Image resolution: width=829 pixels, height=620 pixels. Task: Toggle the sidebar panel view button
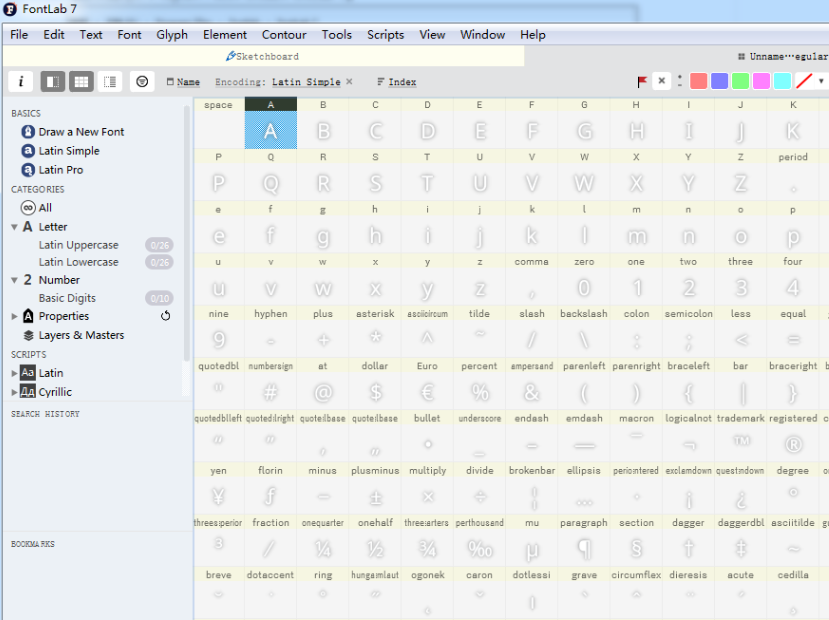[53, 81]
